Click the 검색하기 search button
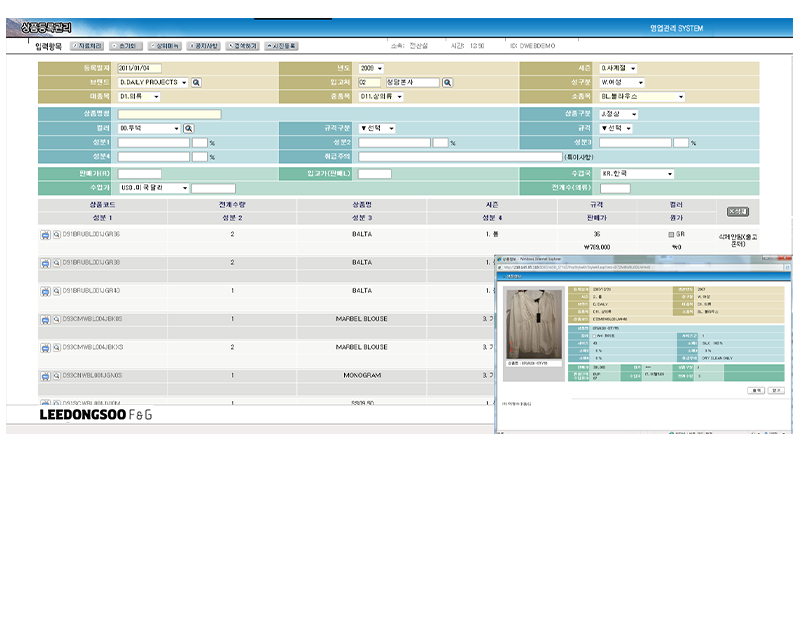The image size is (800, 640). pyautogui.click(x=242, y=46)
